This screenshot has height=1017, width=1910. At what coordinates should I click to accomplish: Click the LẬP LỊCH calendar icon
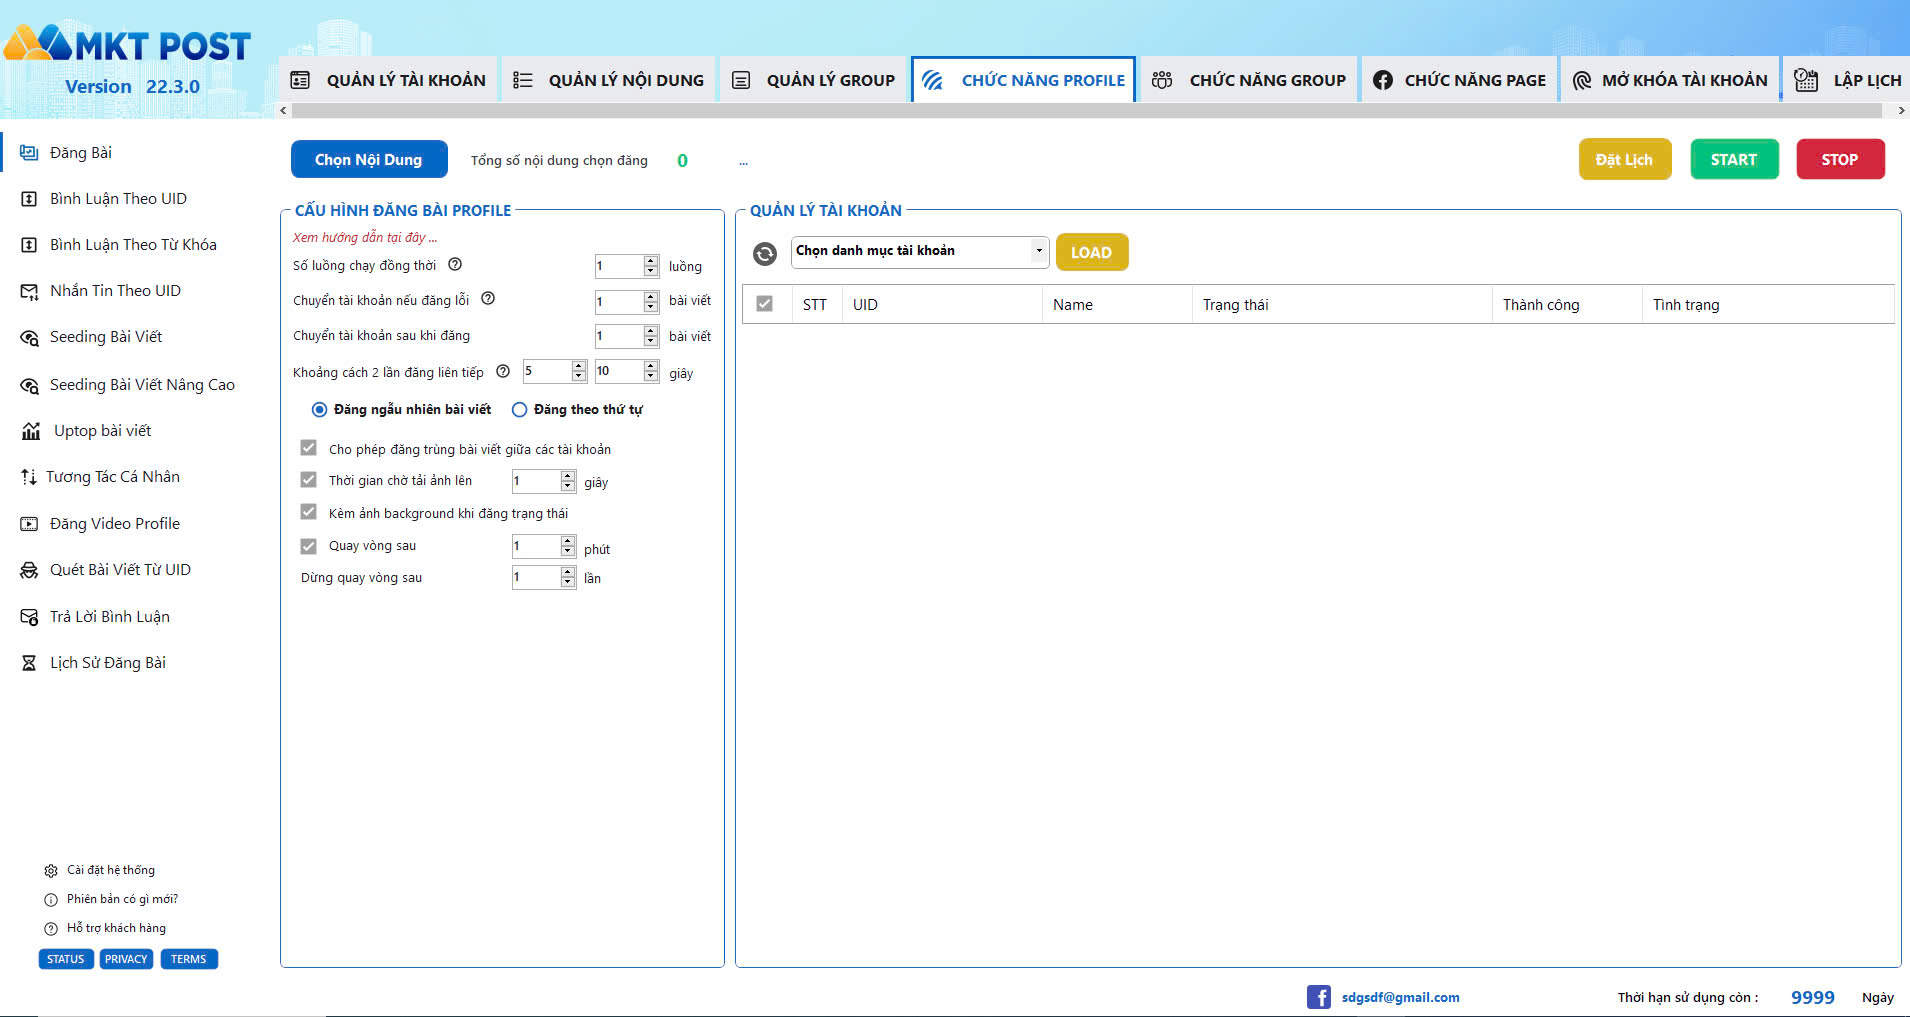point(1806,80)
